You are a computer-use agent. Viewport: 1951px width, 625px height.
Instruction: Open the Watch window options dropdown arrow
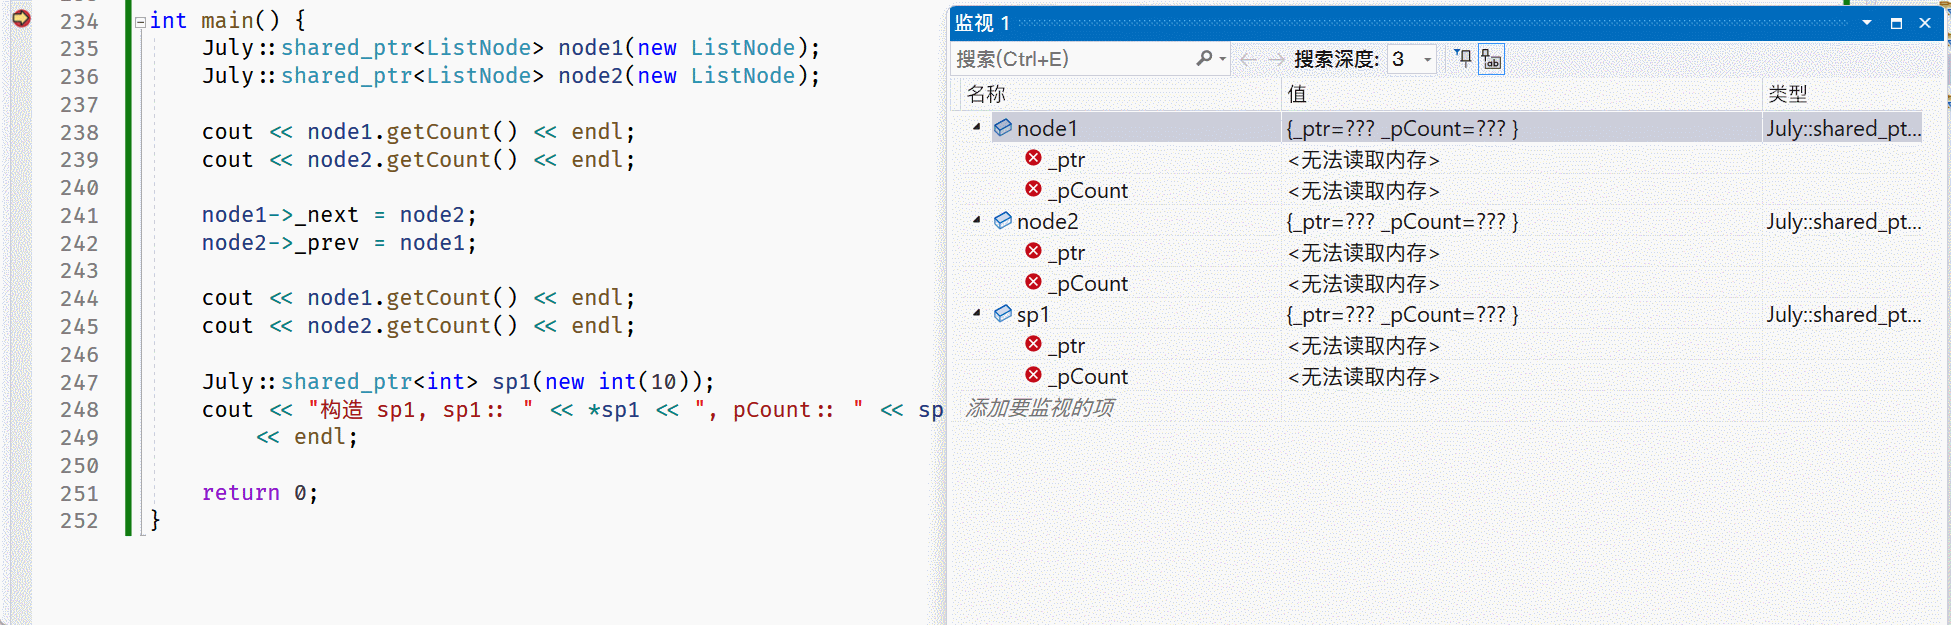[1866, 23]
